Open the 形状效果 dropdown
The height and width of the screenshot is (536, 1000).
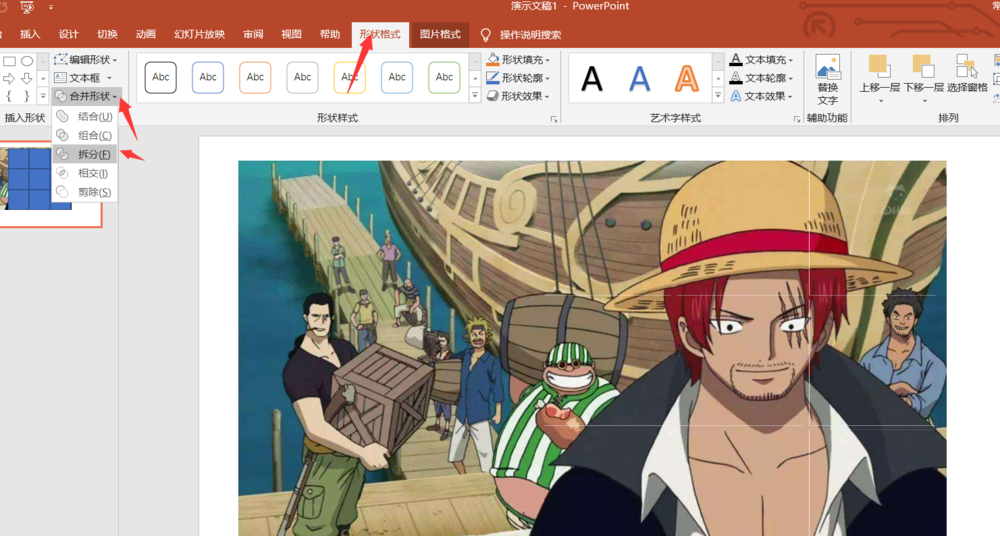(519, 96)
